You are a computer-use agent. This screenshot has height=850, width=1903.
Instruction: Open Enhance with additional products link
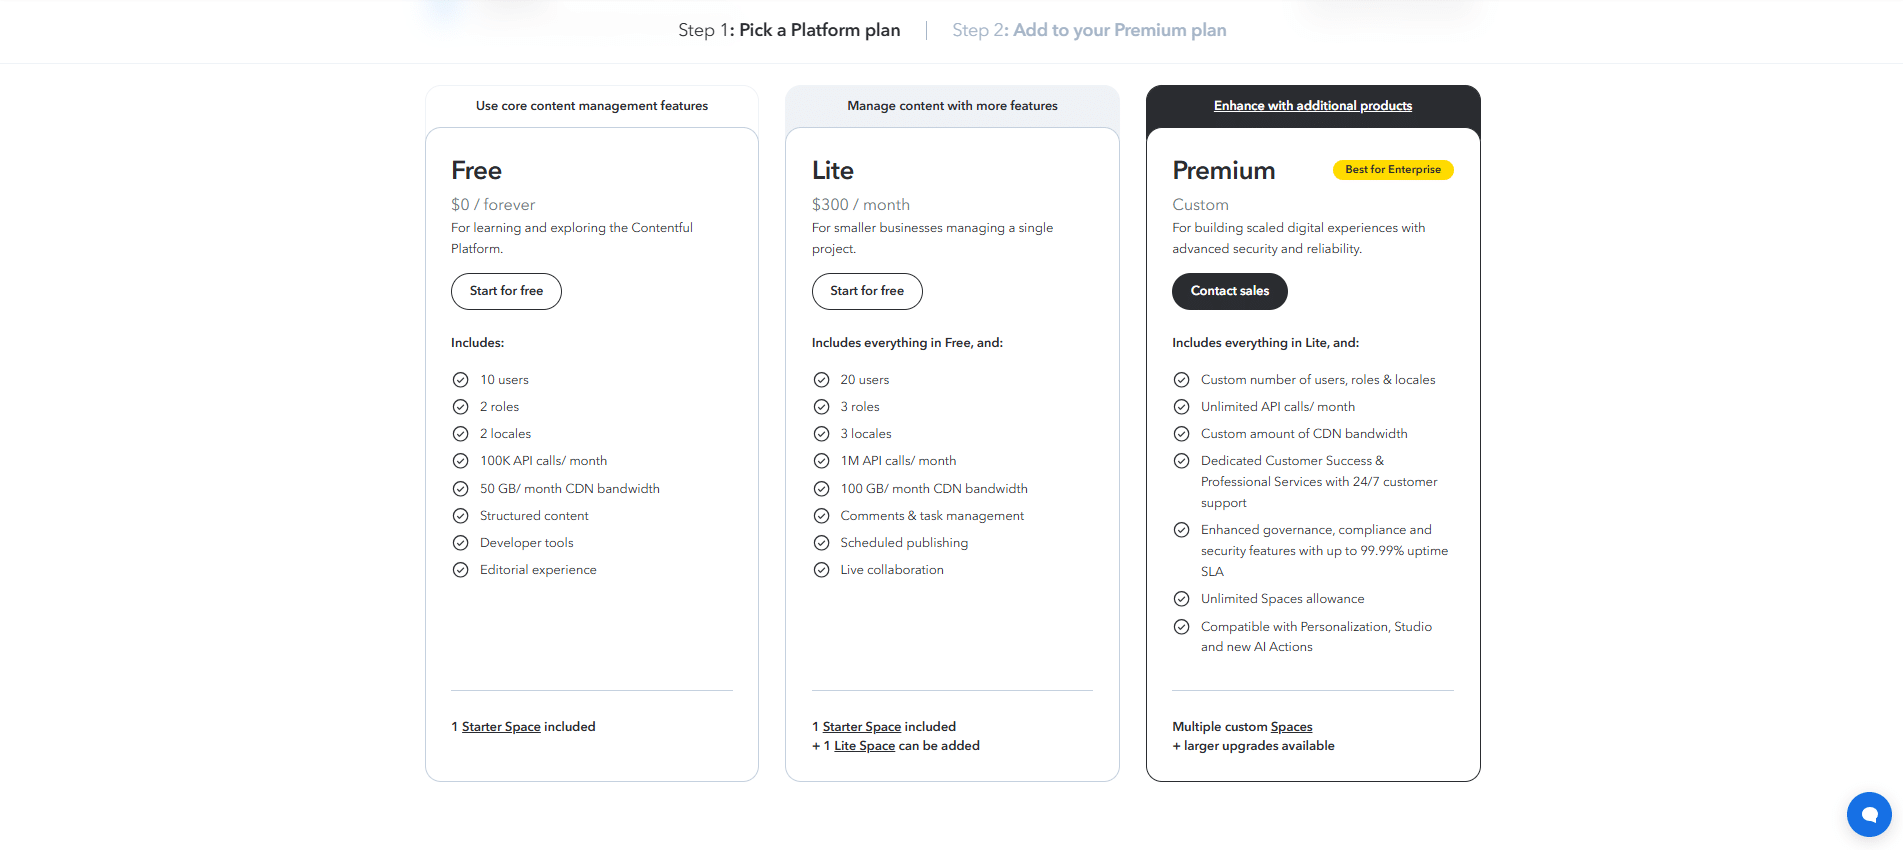[x=1312, y=106]
